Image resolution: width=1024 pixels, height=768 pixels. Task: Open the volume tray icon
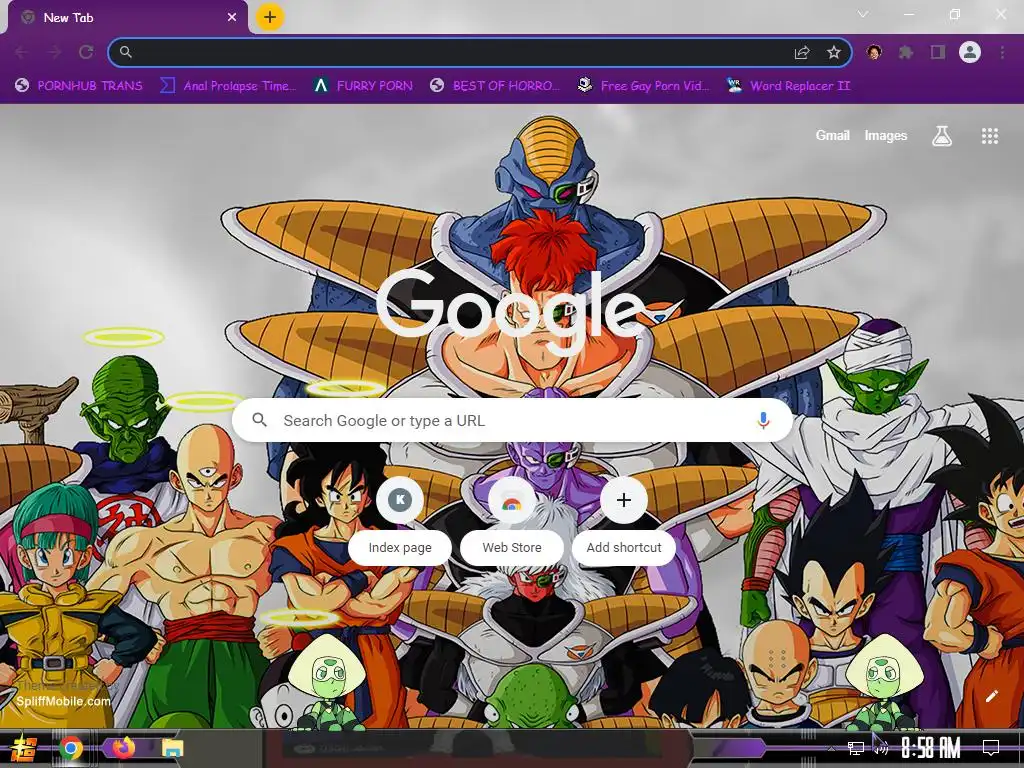(x=882, y=748)
